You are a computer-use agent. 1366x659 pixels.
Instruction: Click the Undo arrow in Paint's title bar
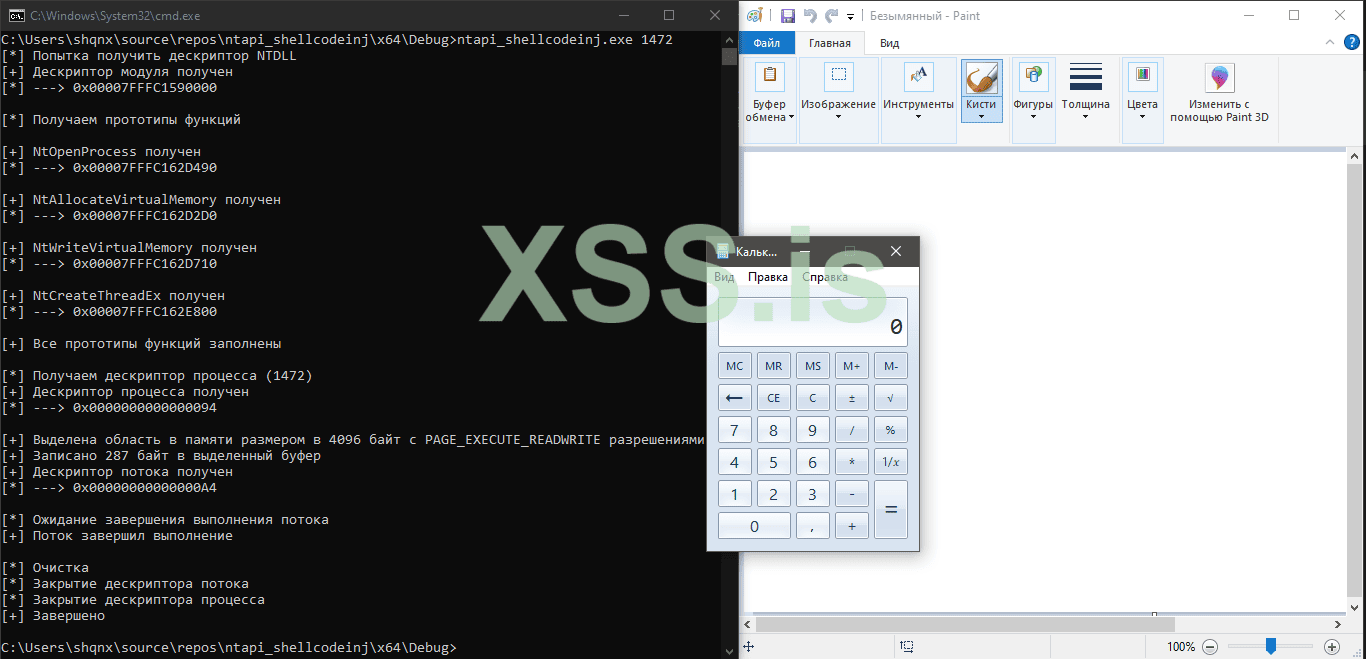pos(810,16)
